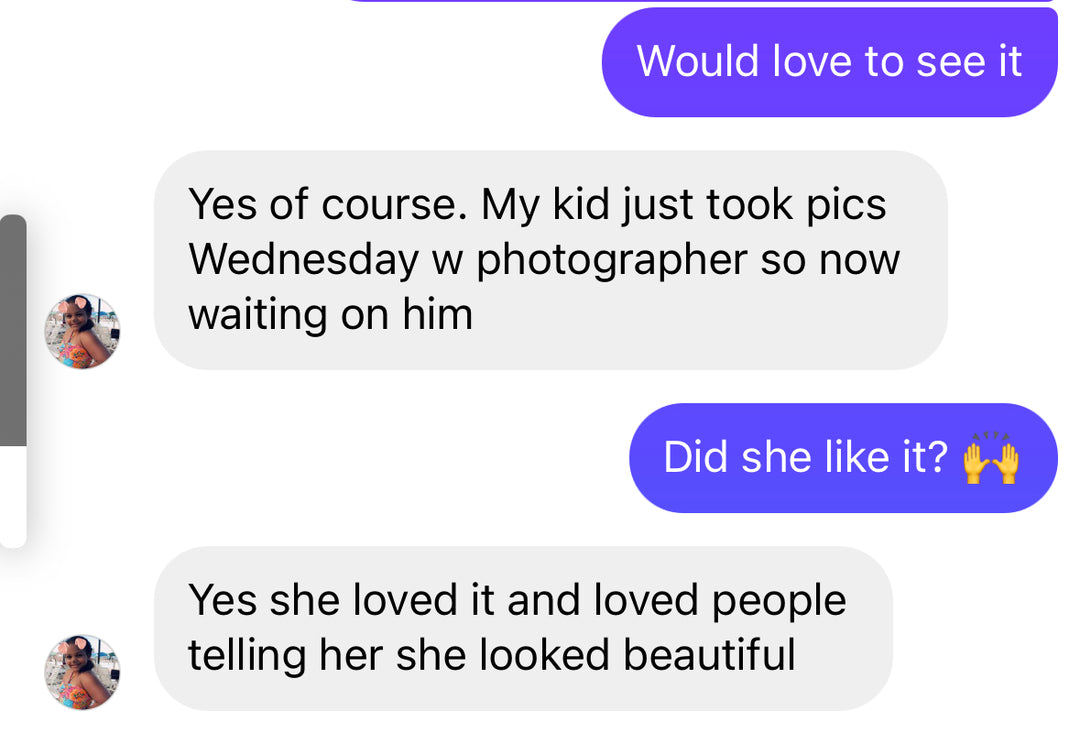Click the text "waiting on him"
The width and height of the screenshot is (1080, 733).
pos(331,315)
